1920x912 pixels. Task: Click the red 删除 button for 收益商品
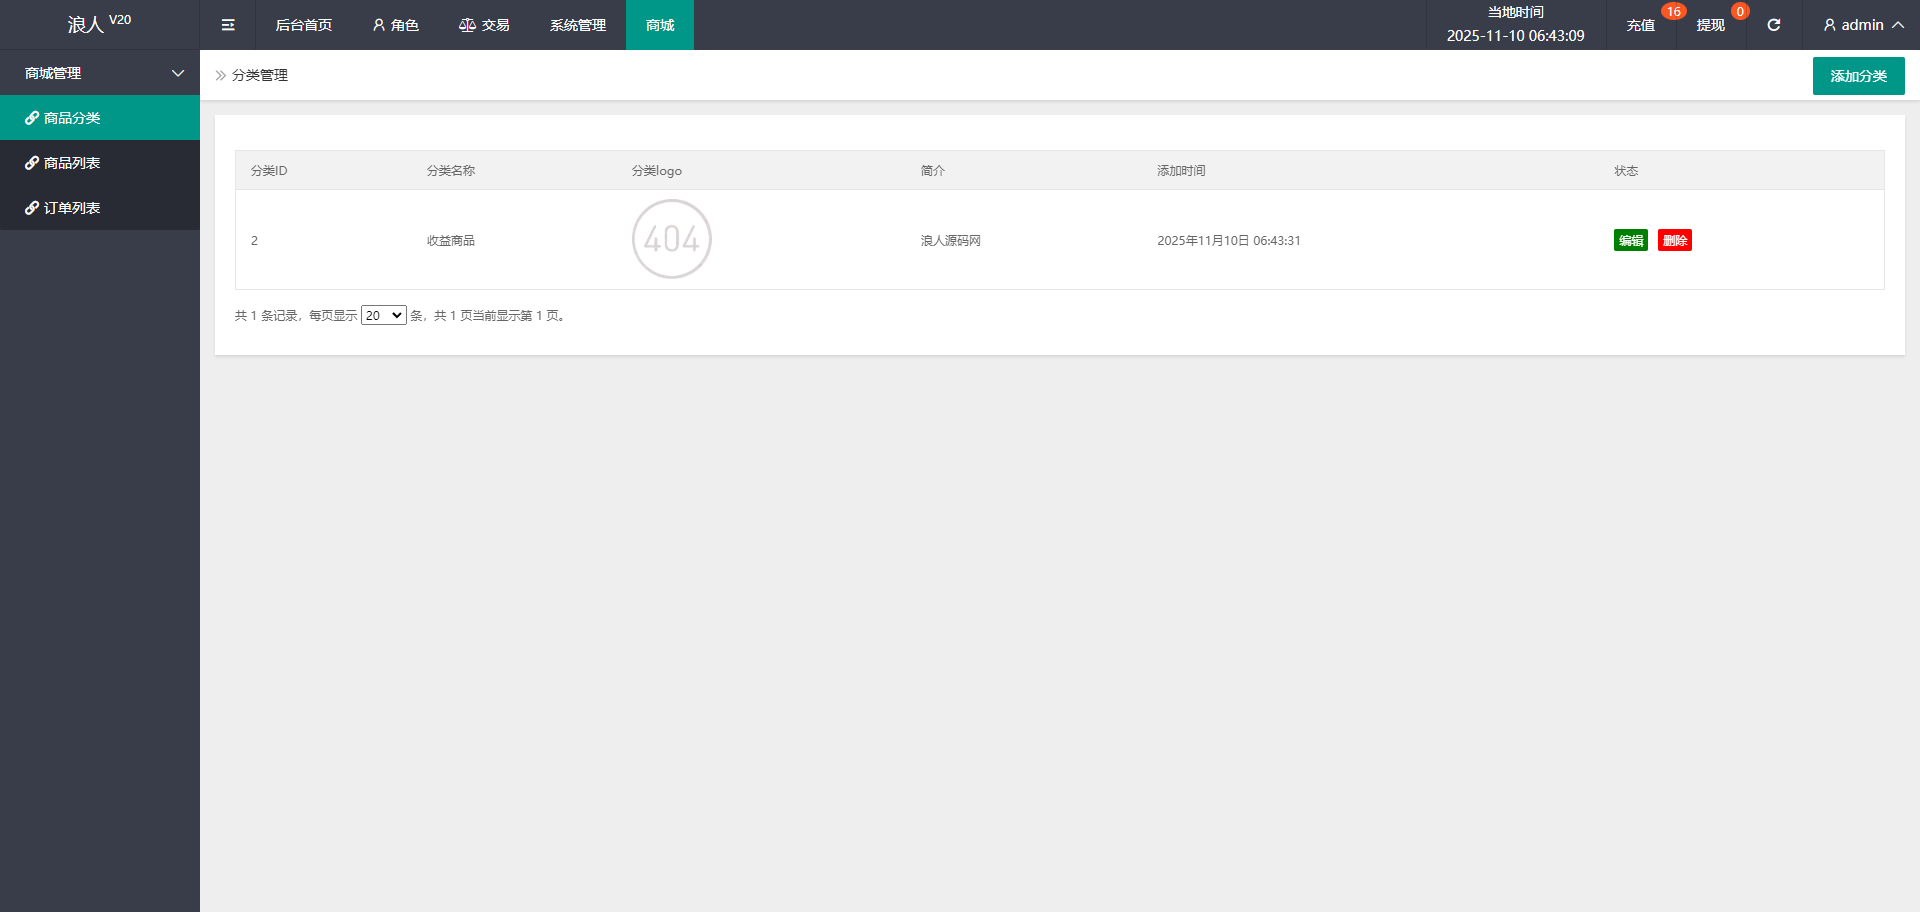click(x=1674, y=240)
